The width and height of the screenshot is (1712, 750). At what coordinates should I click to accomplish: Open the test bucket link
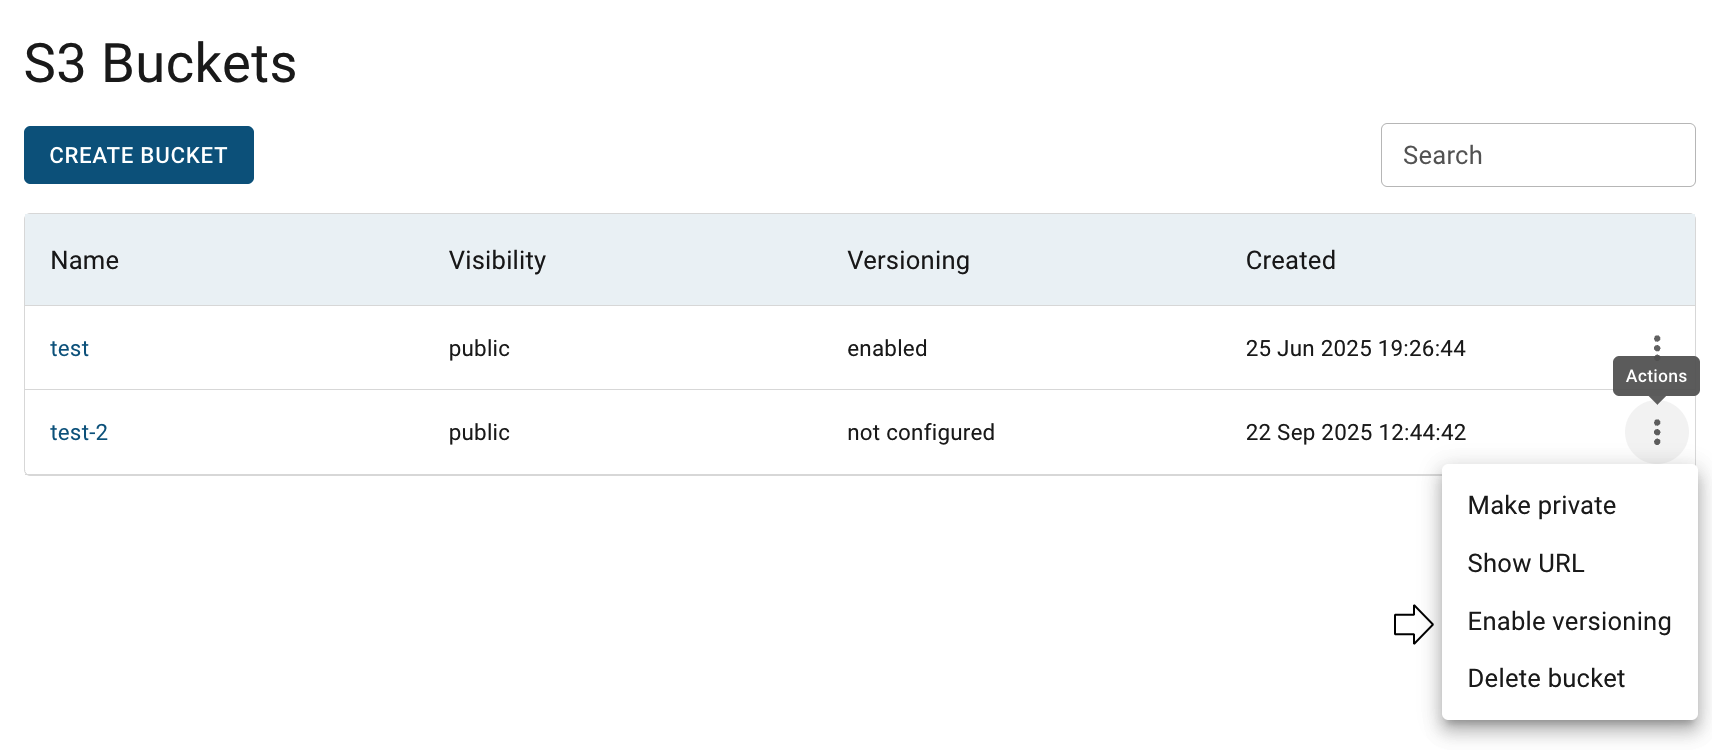coord(69,348)
